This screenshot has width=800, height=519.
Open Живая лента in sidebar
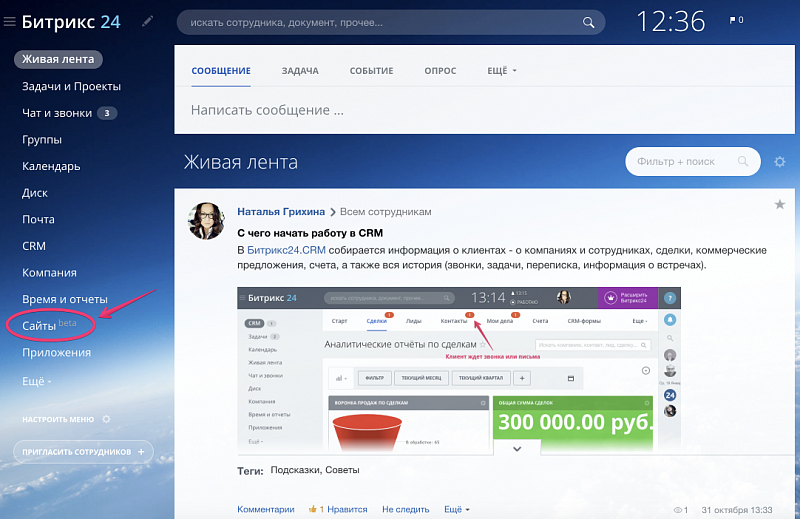(x=58, y=59)
